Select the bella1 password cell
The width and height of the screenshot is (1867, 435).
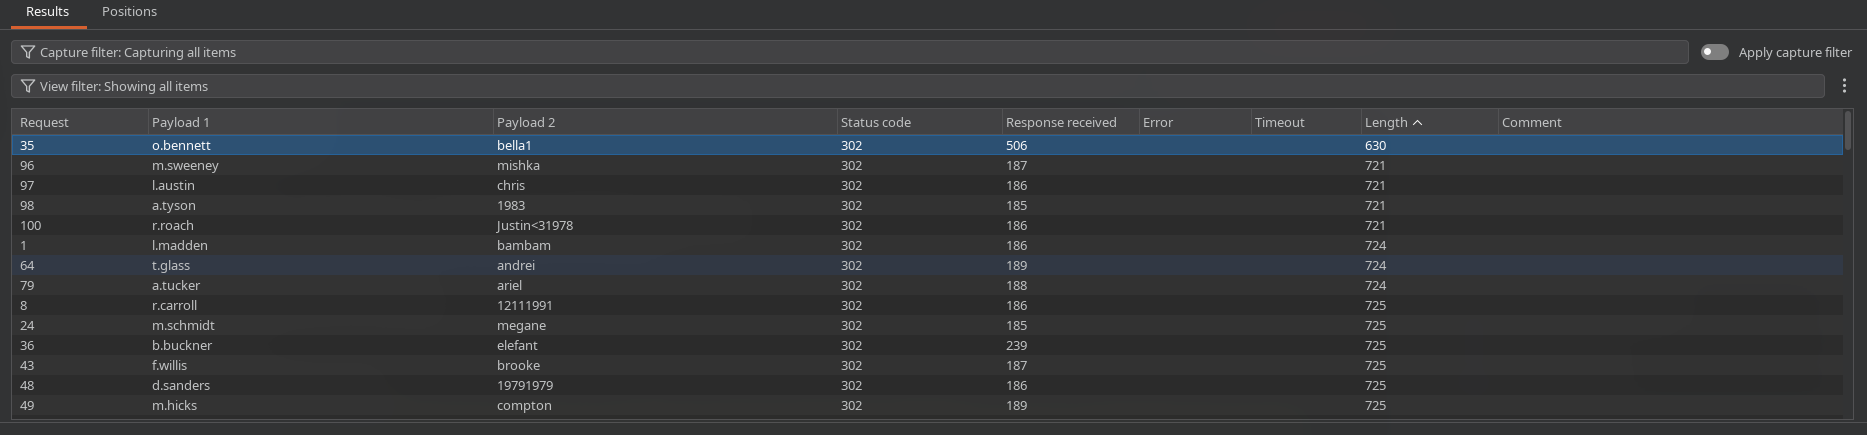(x=665, y=145)
